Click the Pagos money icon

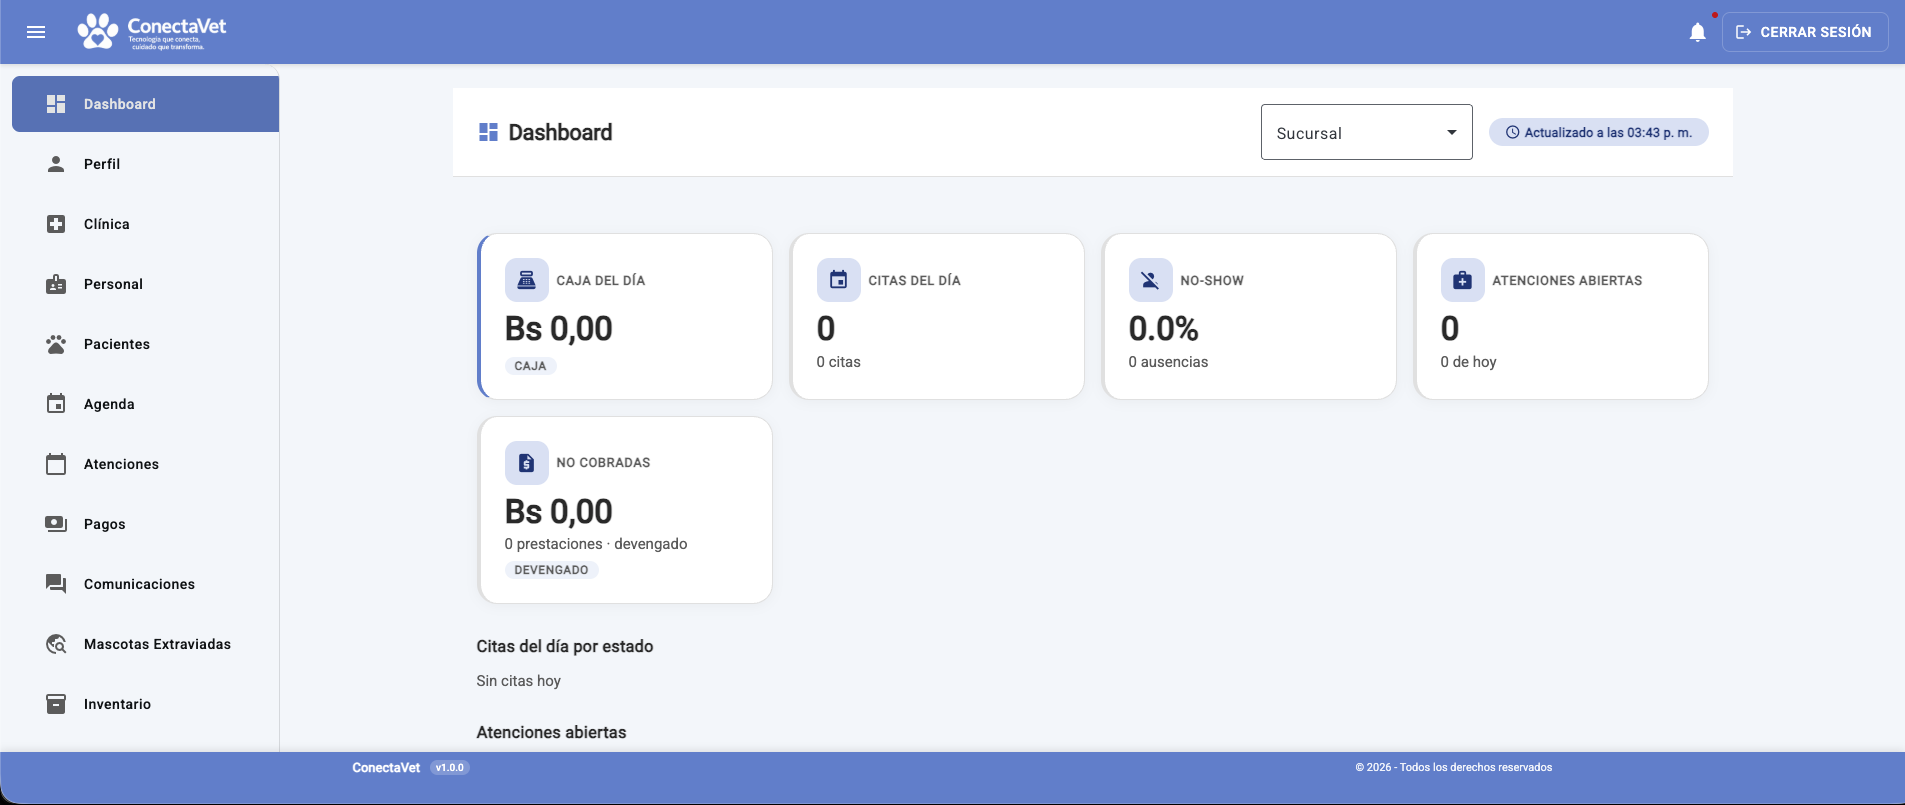tap(56, 524)
